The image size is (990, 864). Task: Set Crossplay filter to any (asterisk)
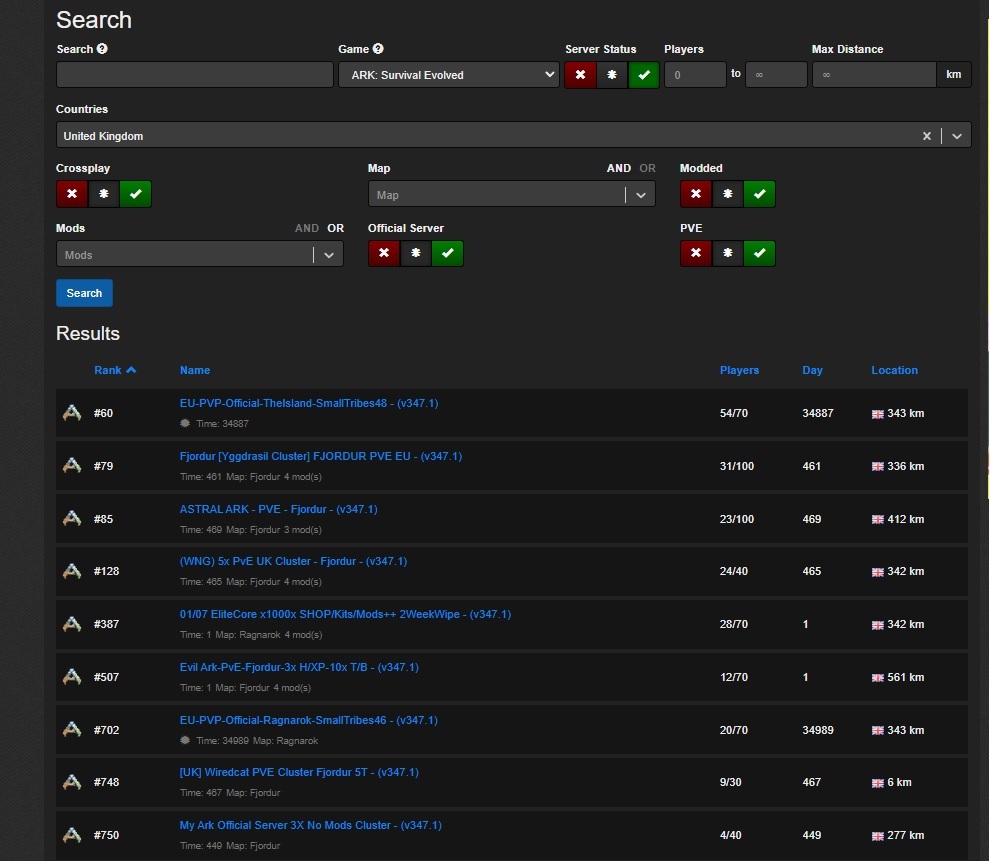pos(104,194)
